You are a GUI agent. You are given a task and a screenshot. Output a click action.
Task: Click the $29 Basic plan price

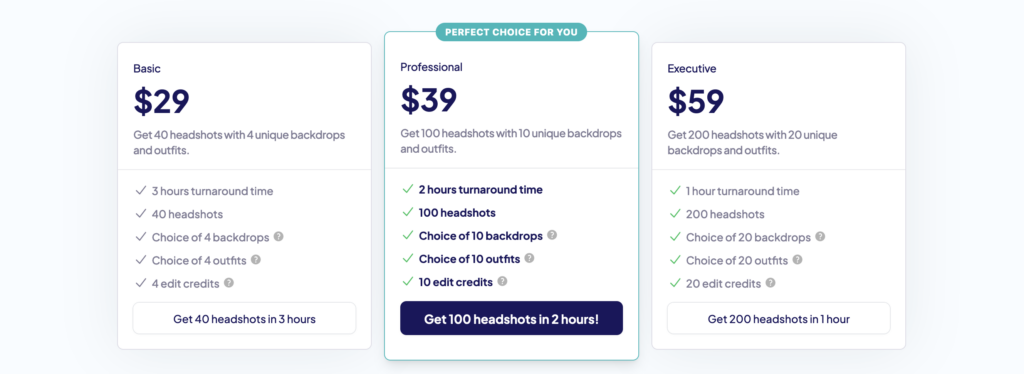(161, 101)
